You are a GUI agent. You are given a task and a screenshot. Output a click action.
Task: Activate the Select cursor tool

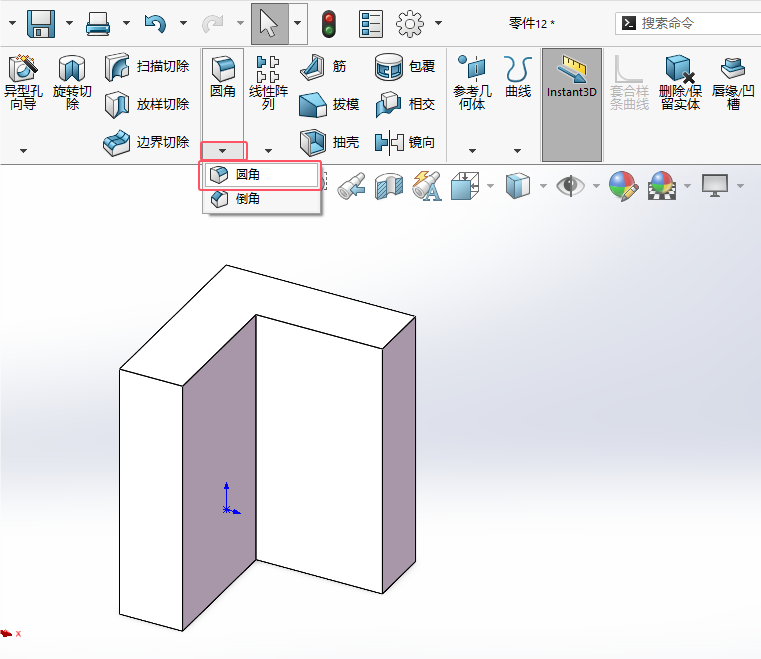269,23
